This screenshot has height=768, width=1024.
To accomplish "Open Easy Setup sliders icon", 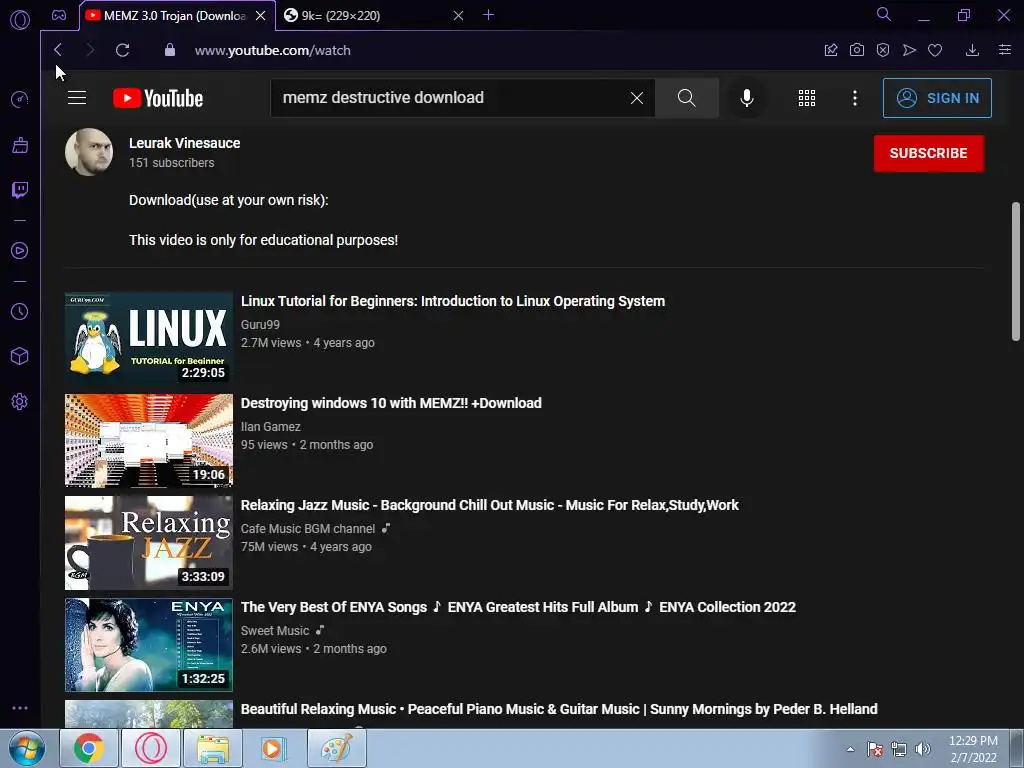I will pyautogui.click(x=1005, y=50).
